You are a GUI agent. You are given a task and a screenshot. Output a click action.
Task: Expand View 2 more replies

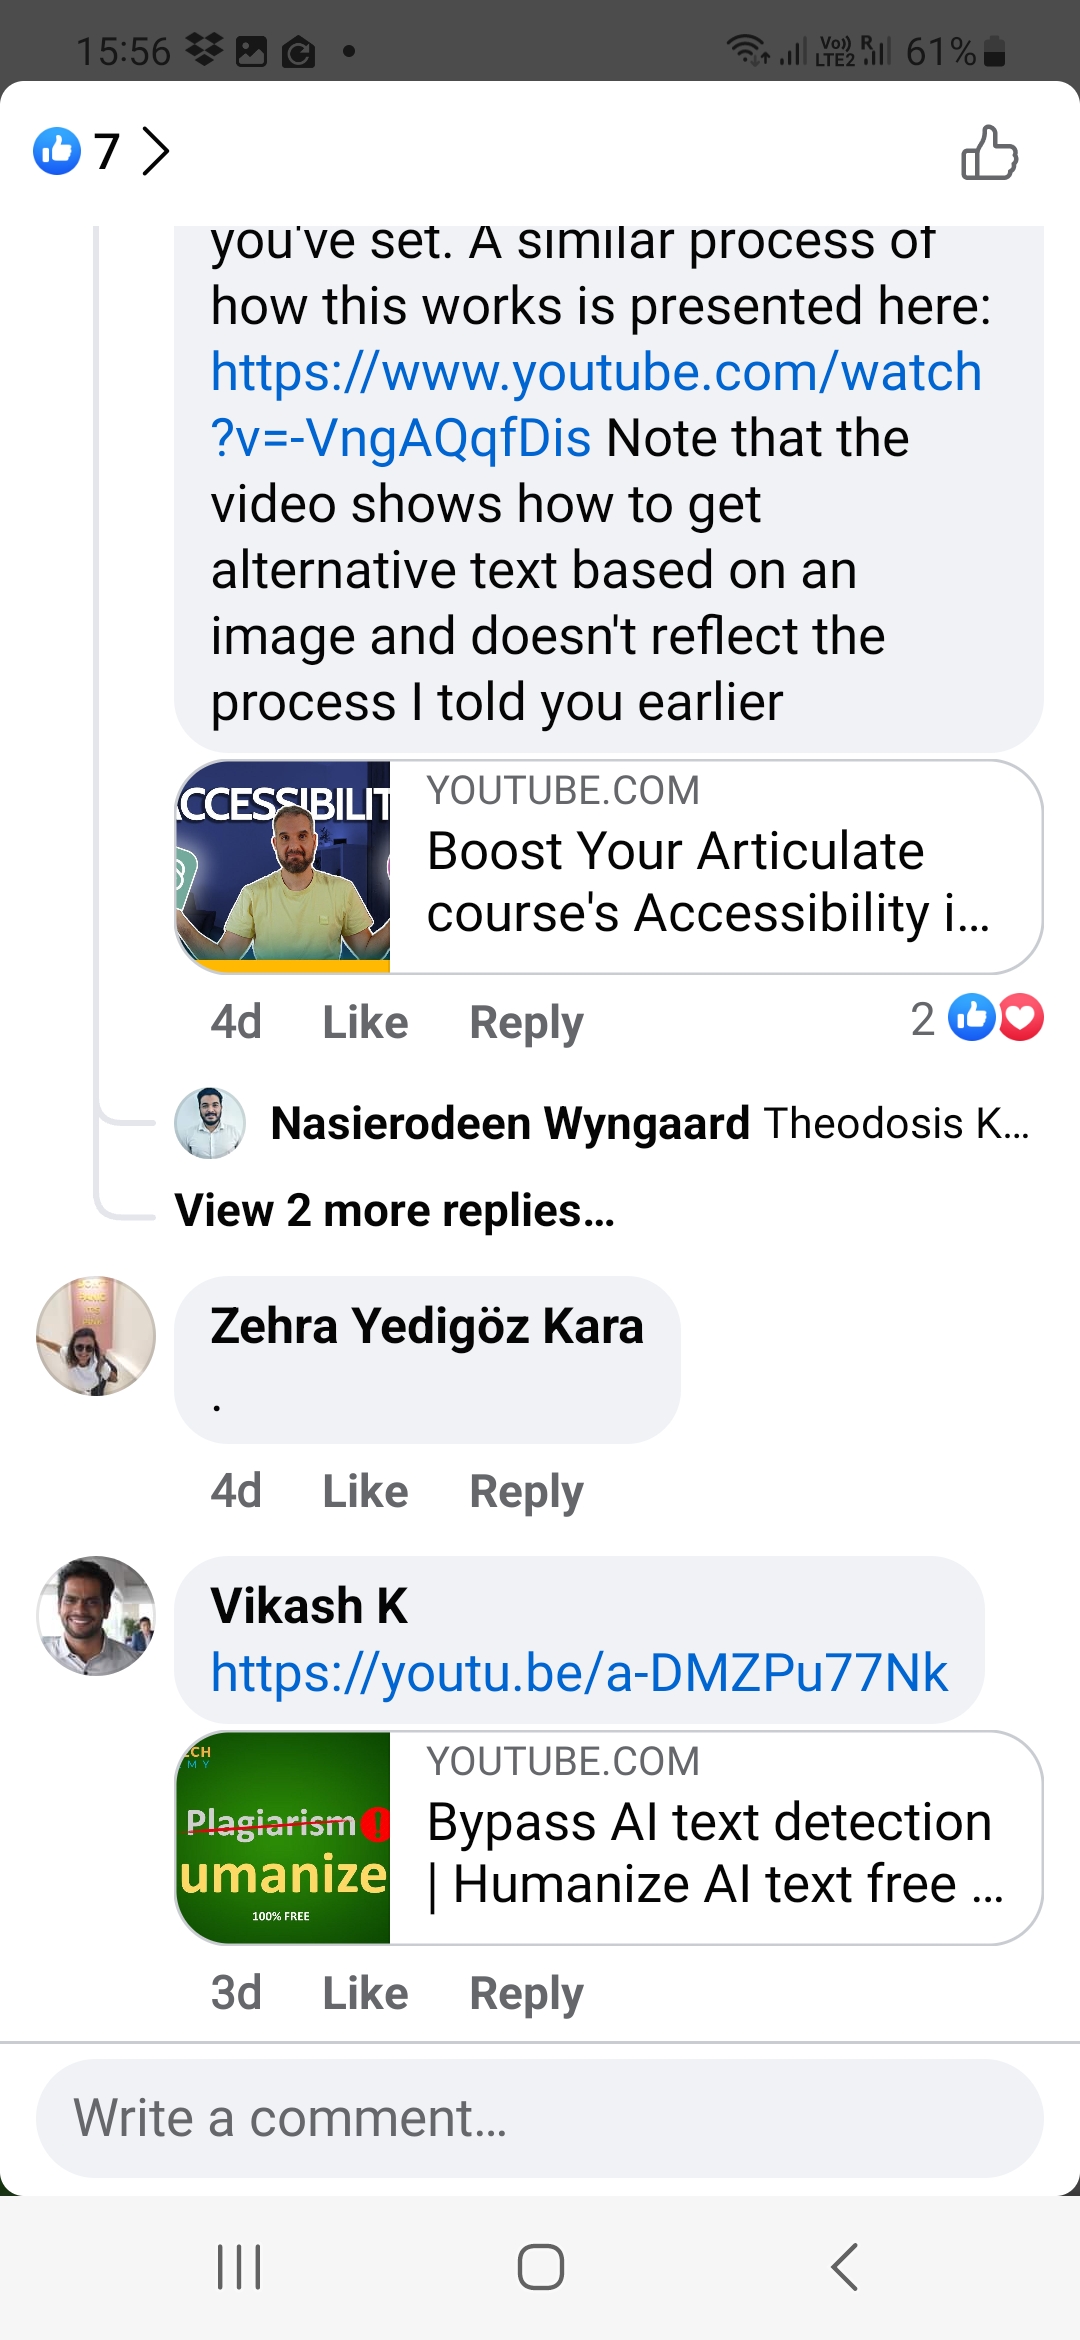pos(394,1210)
